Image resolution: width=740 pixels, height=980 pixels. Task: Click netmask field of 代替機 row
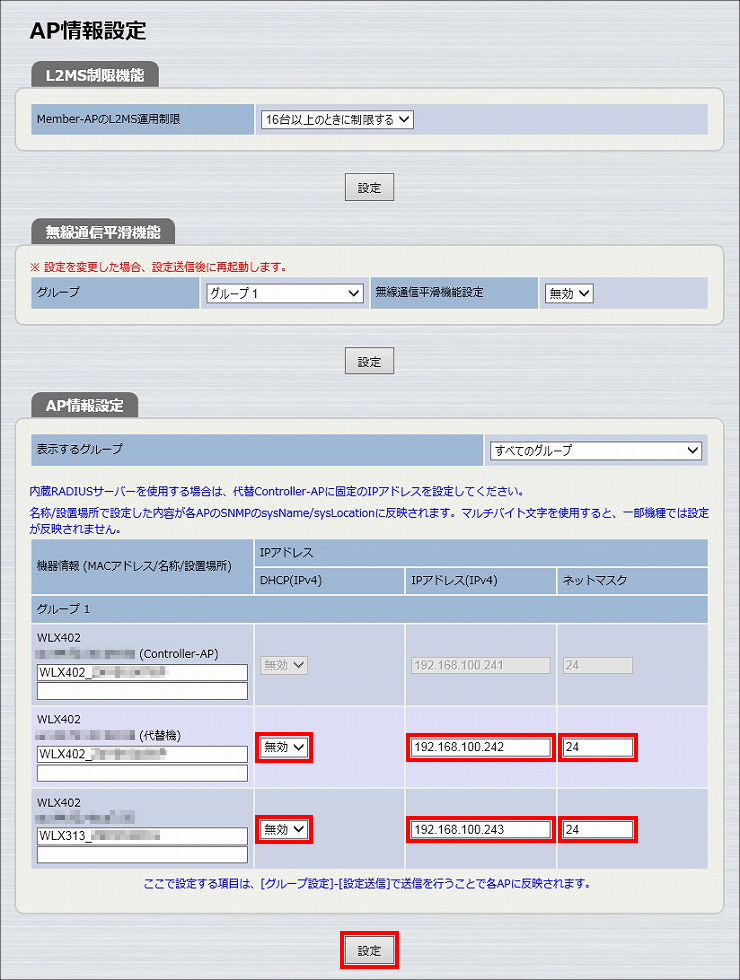point(598,747)
